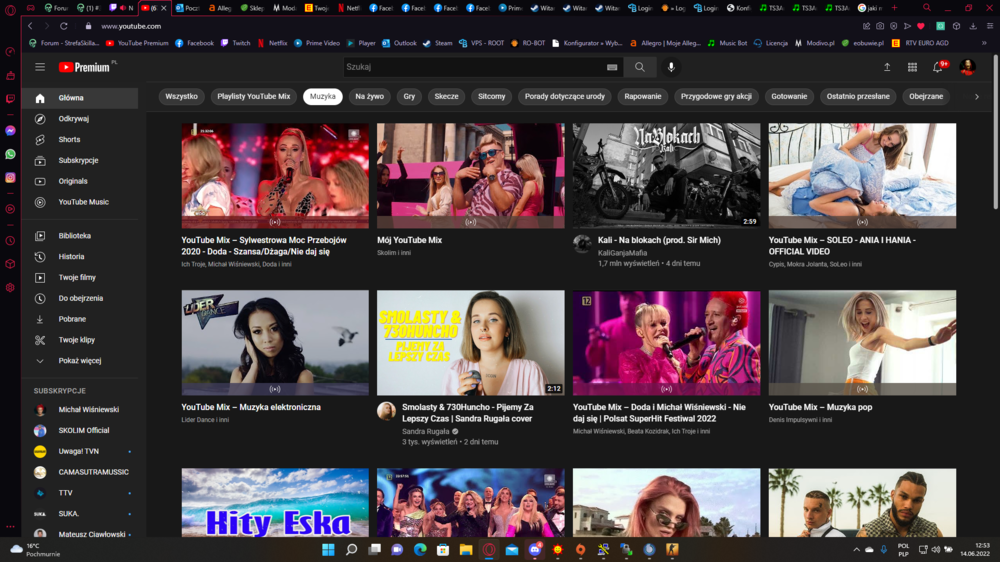The width and height of the screenshot is (1000, 562).
Task: Go to Główna in sidebar
Action: pyautogui.click(x=80, y=98)
